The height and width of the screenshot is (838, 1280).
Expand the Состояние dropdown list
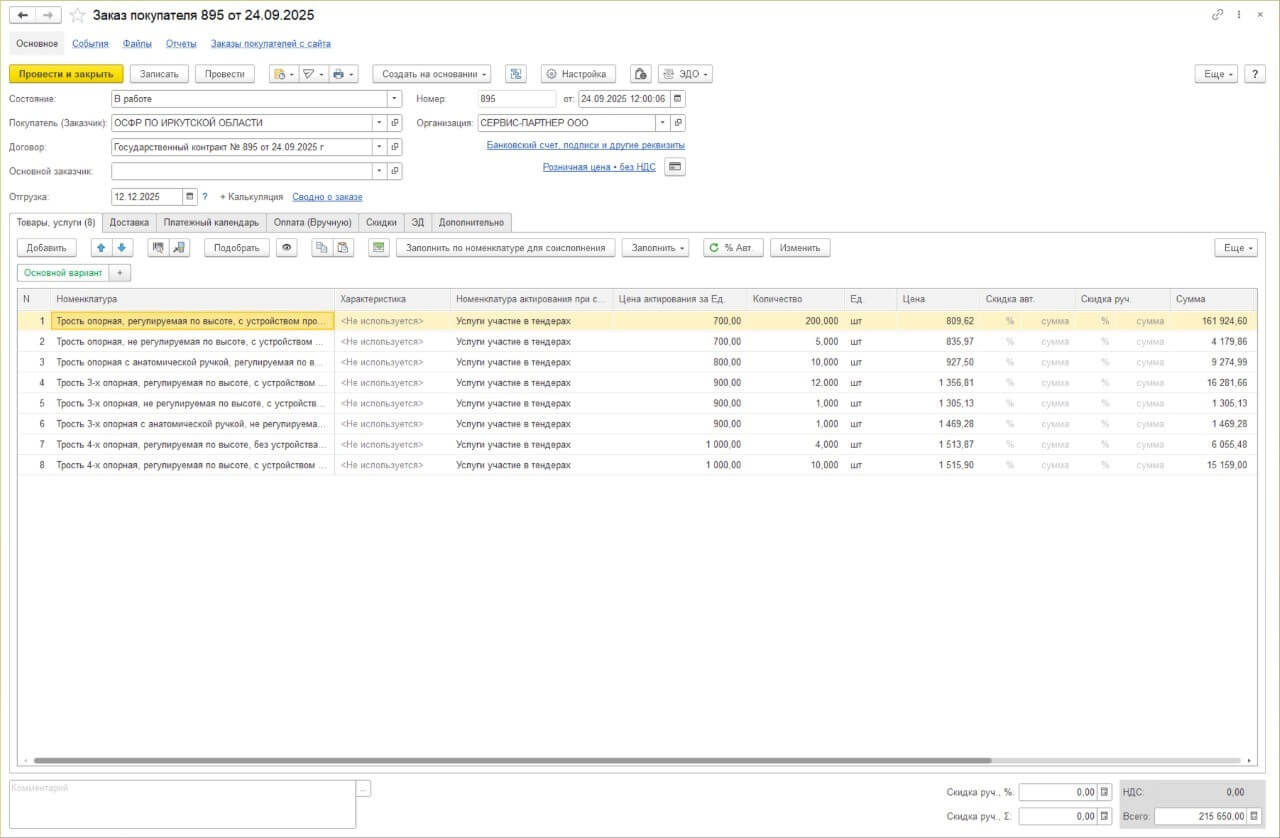(x=395, y=99)
